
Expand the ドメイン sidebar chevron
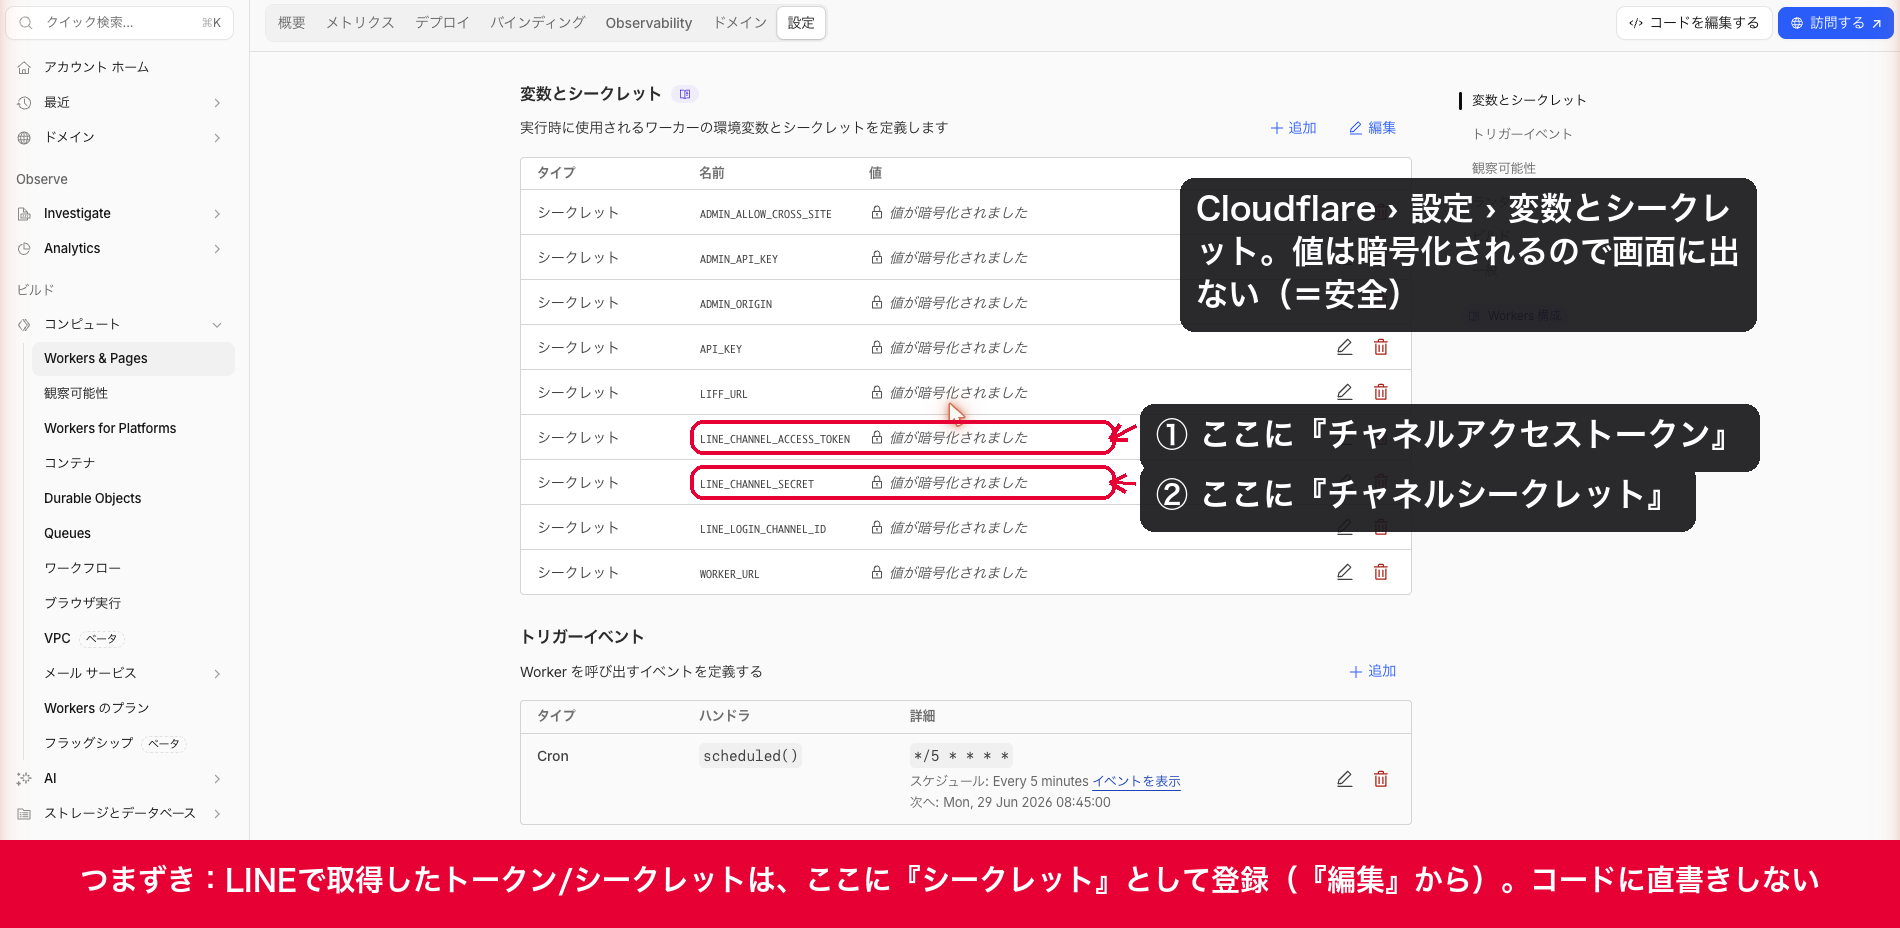pyautogui.click(x=217, y=138)
